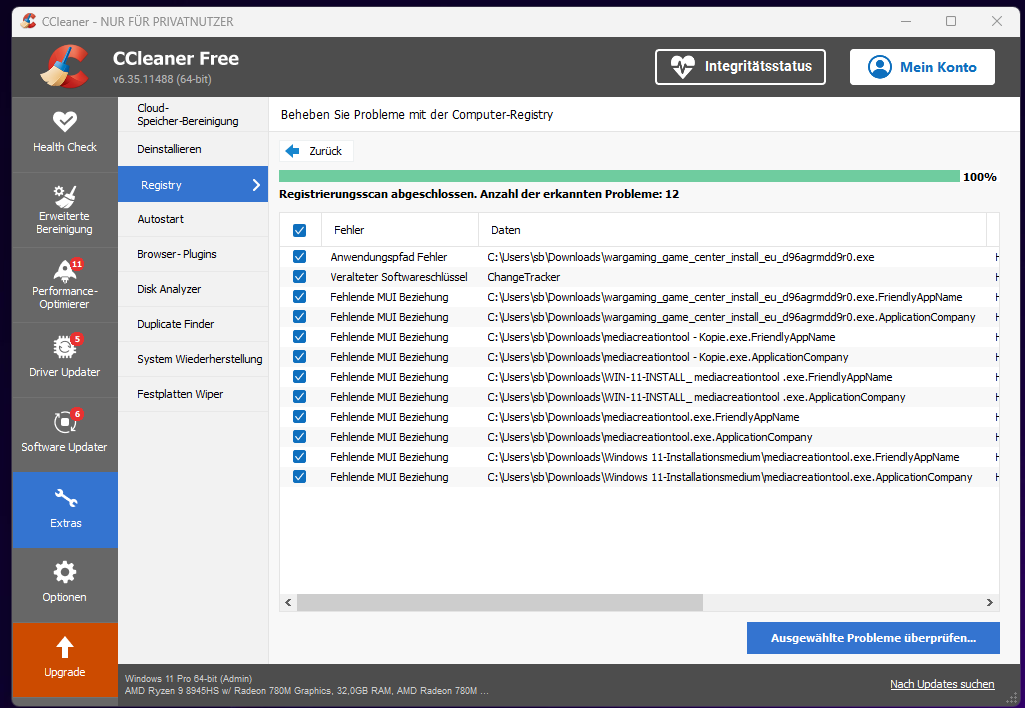Image resolution: width=1025 pixels, height=708 pixels.
Task: Open the Performance-Optimierer rocket icon
Action: 65,270
